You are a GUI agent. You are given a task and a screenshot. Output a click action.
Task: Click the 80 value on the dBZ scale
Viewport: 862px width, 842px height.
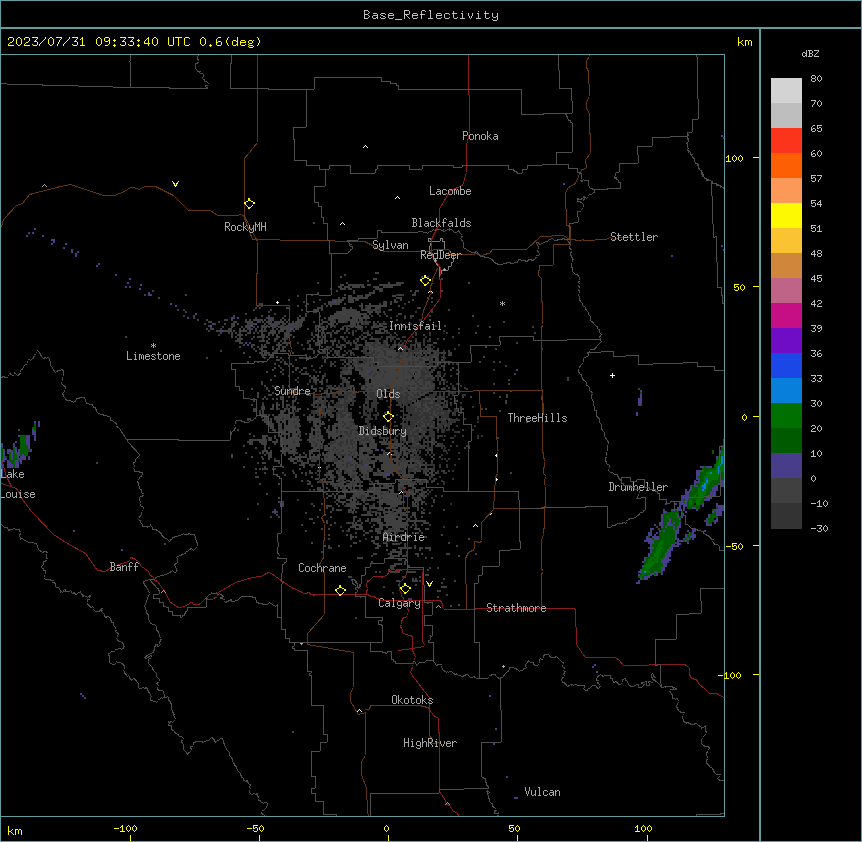coord(816,79)
